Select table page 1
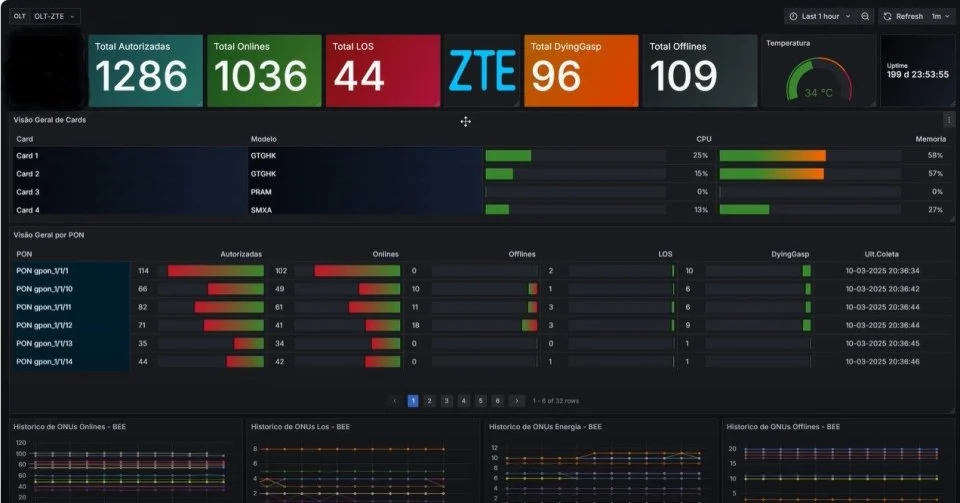 [x=413, y=401]
